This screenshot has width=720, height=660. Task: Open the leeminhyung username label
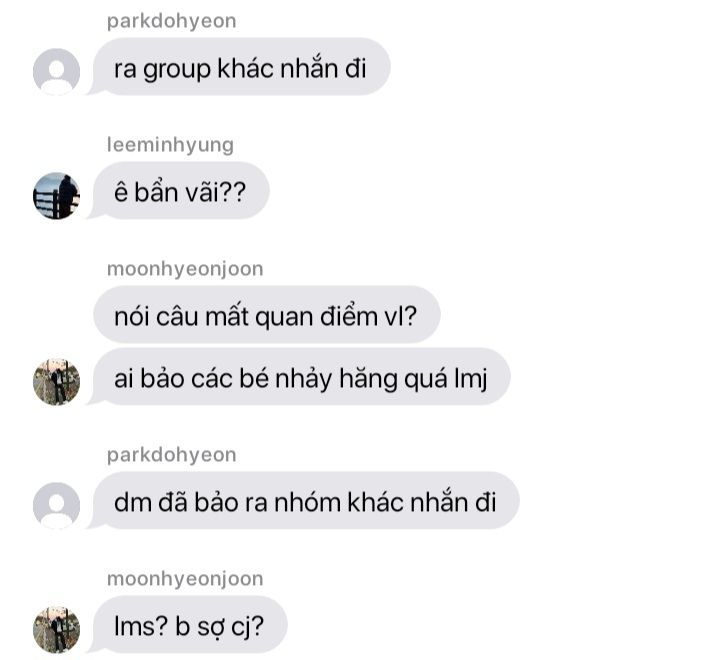(170, 145)
